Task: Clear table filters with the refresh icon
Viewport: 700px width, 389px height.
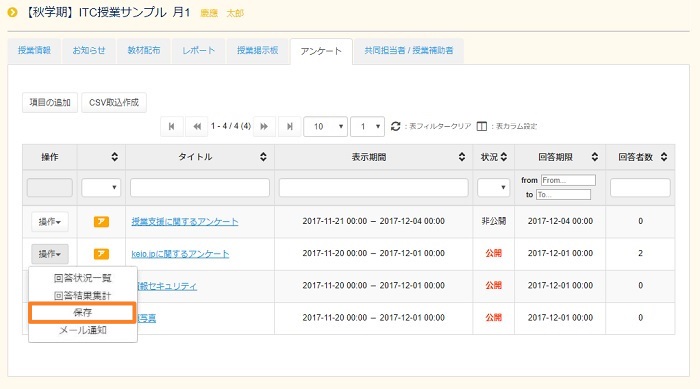Action: point(396,126)
